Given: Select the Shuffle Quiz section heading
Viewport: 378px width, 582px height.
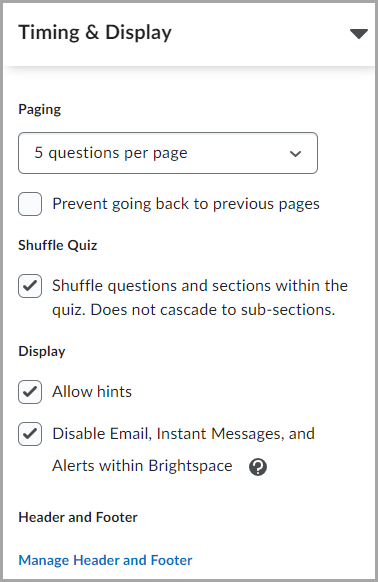Looking at the screenshot, I should pos(58,245).
